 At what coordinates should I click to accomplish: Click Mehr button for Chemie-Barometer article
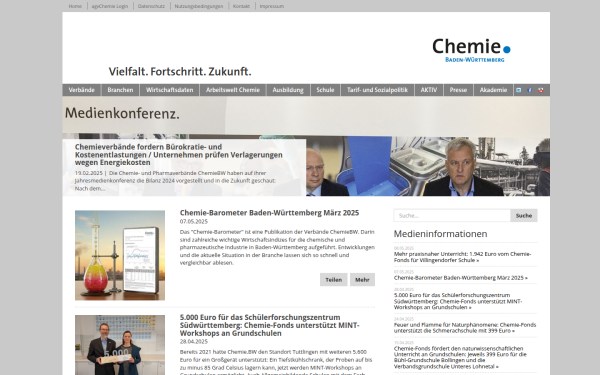pyautogui.click(x=362, y=280)
